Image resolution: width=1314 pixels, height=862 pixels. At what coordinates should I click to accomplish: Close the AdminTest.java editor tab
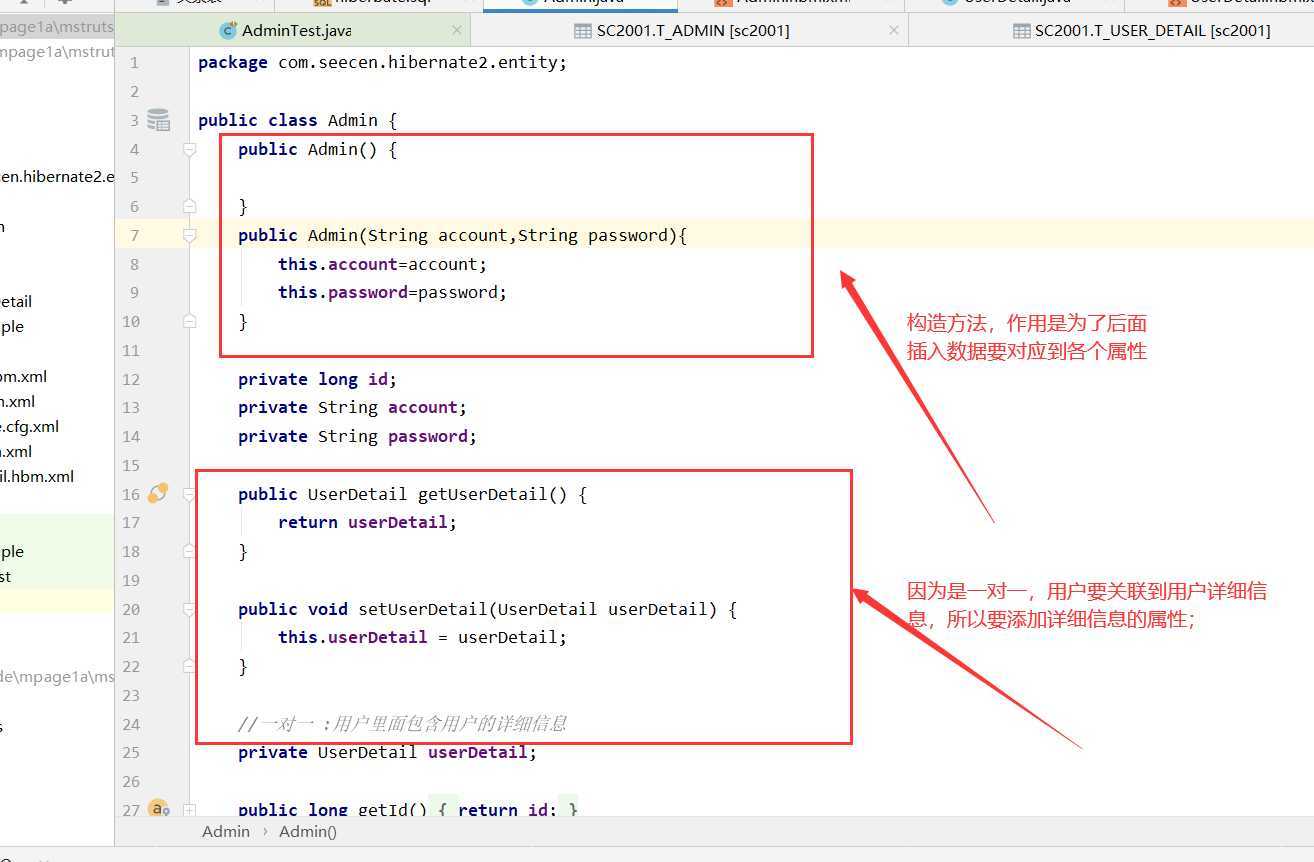(x=457, y=30)
